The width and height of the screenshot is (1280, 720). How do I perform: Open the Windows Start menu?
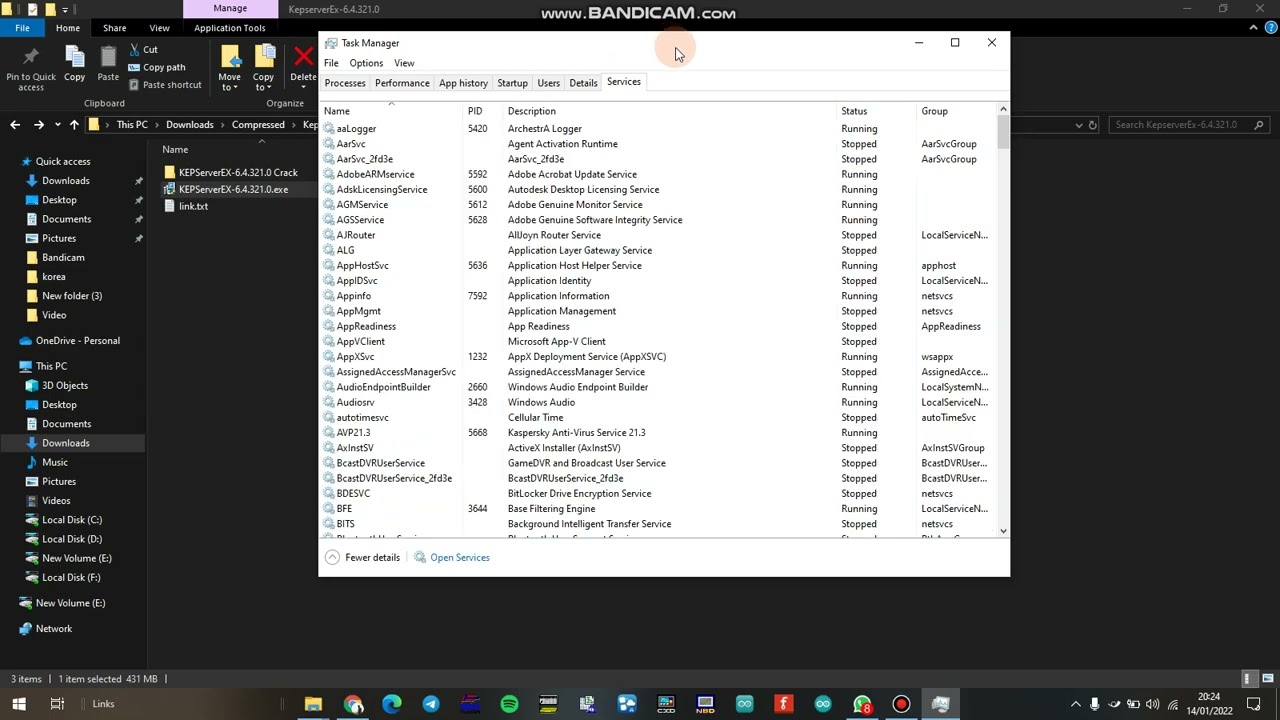point(19,704)
